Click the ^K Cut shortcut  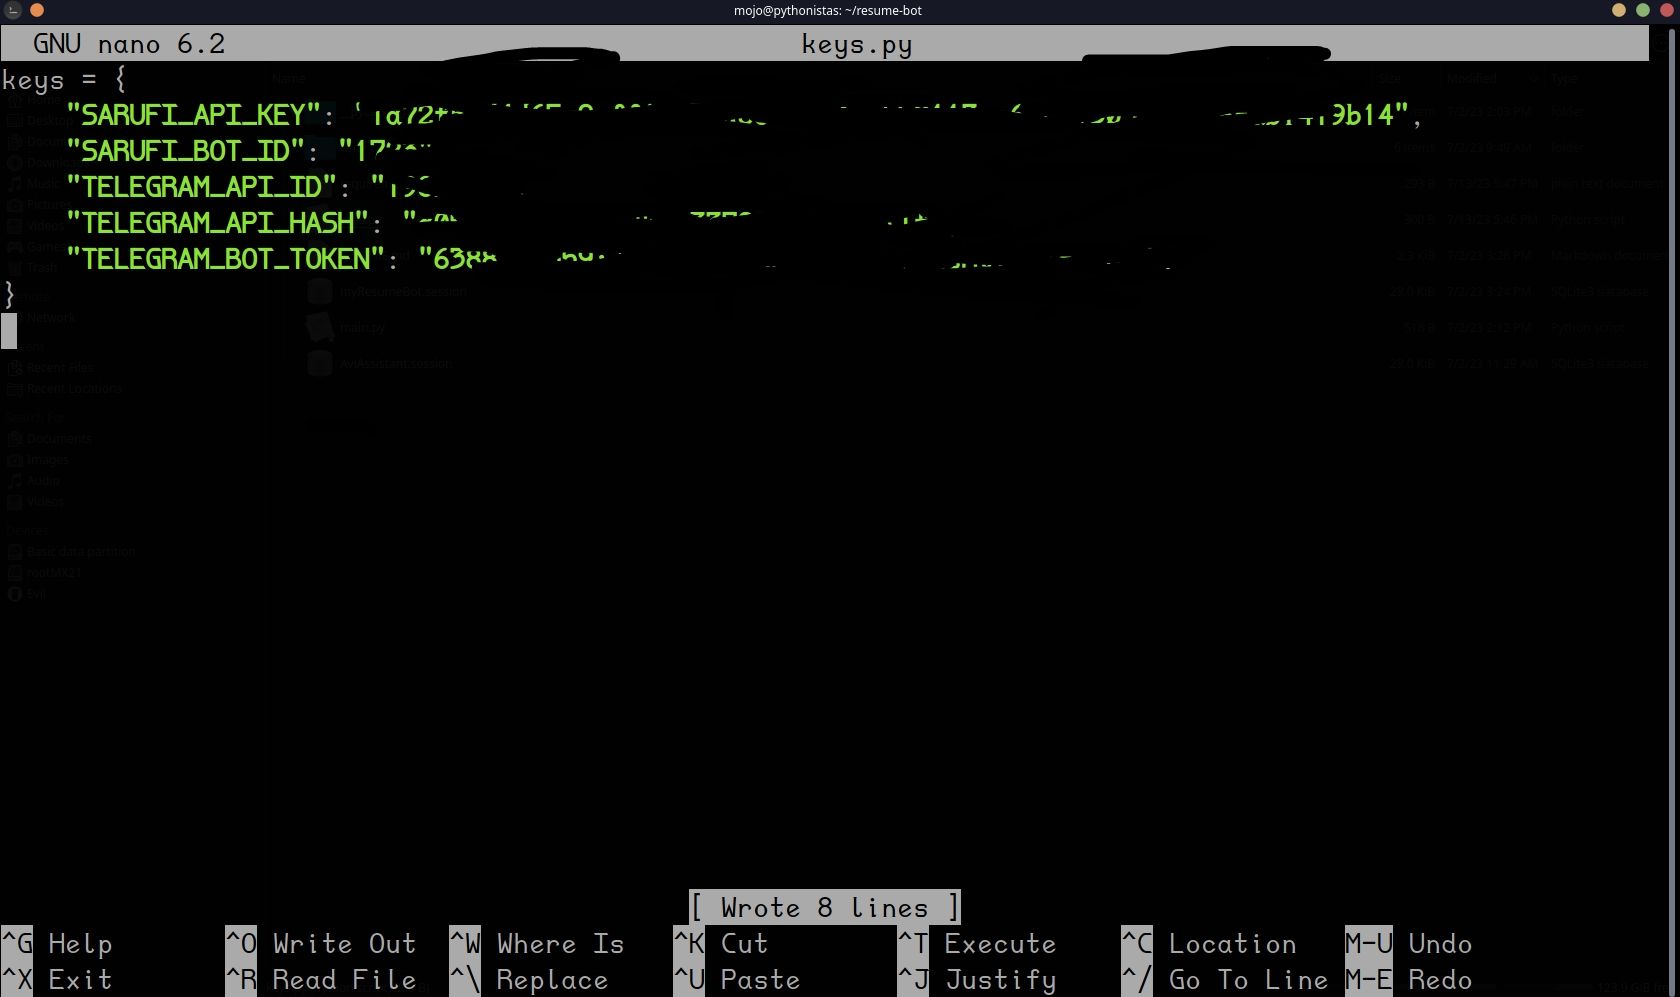point(721,944)
